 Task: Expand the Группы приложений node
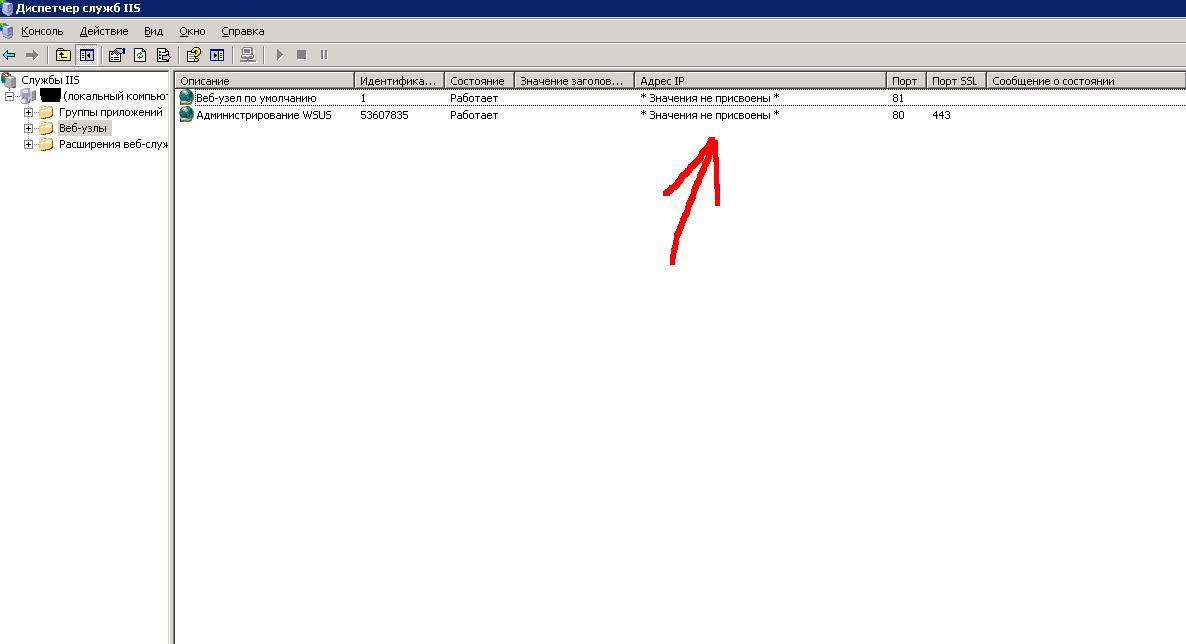click(x=28, y=112)
